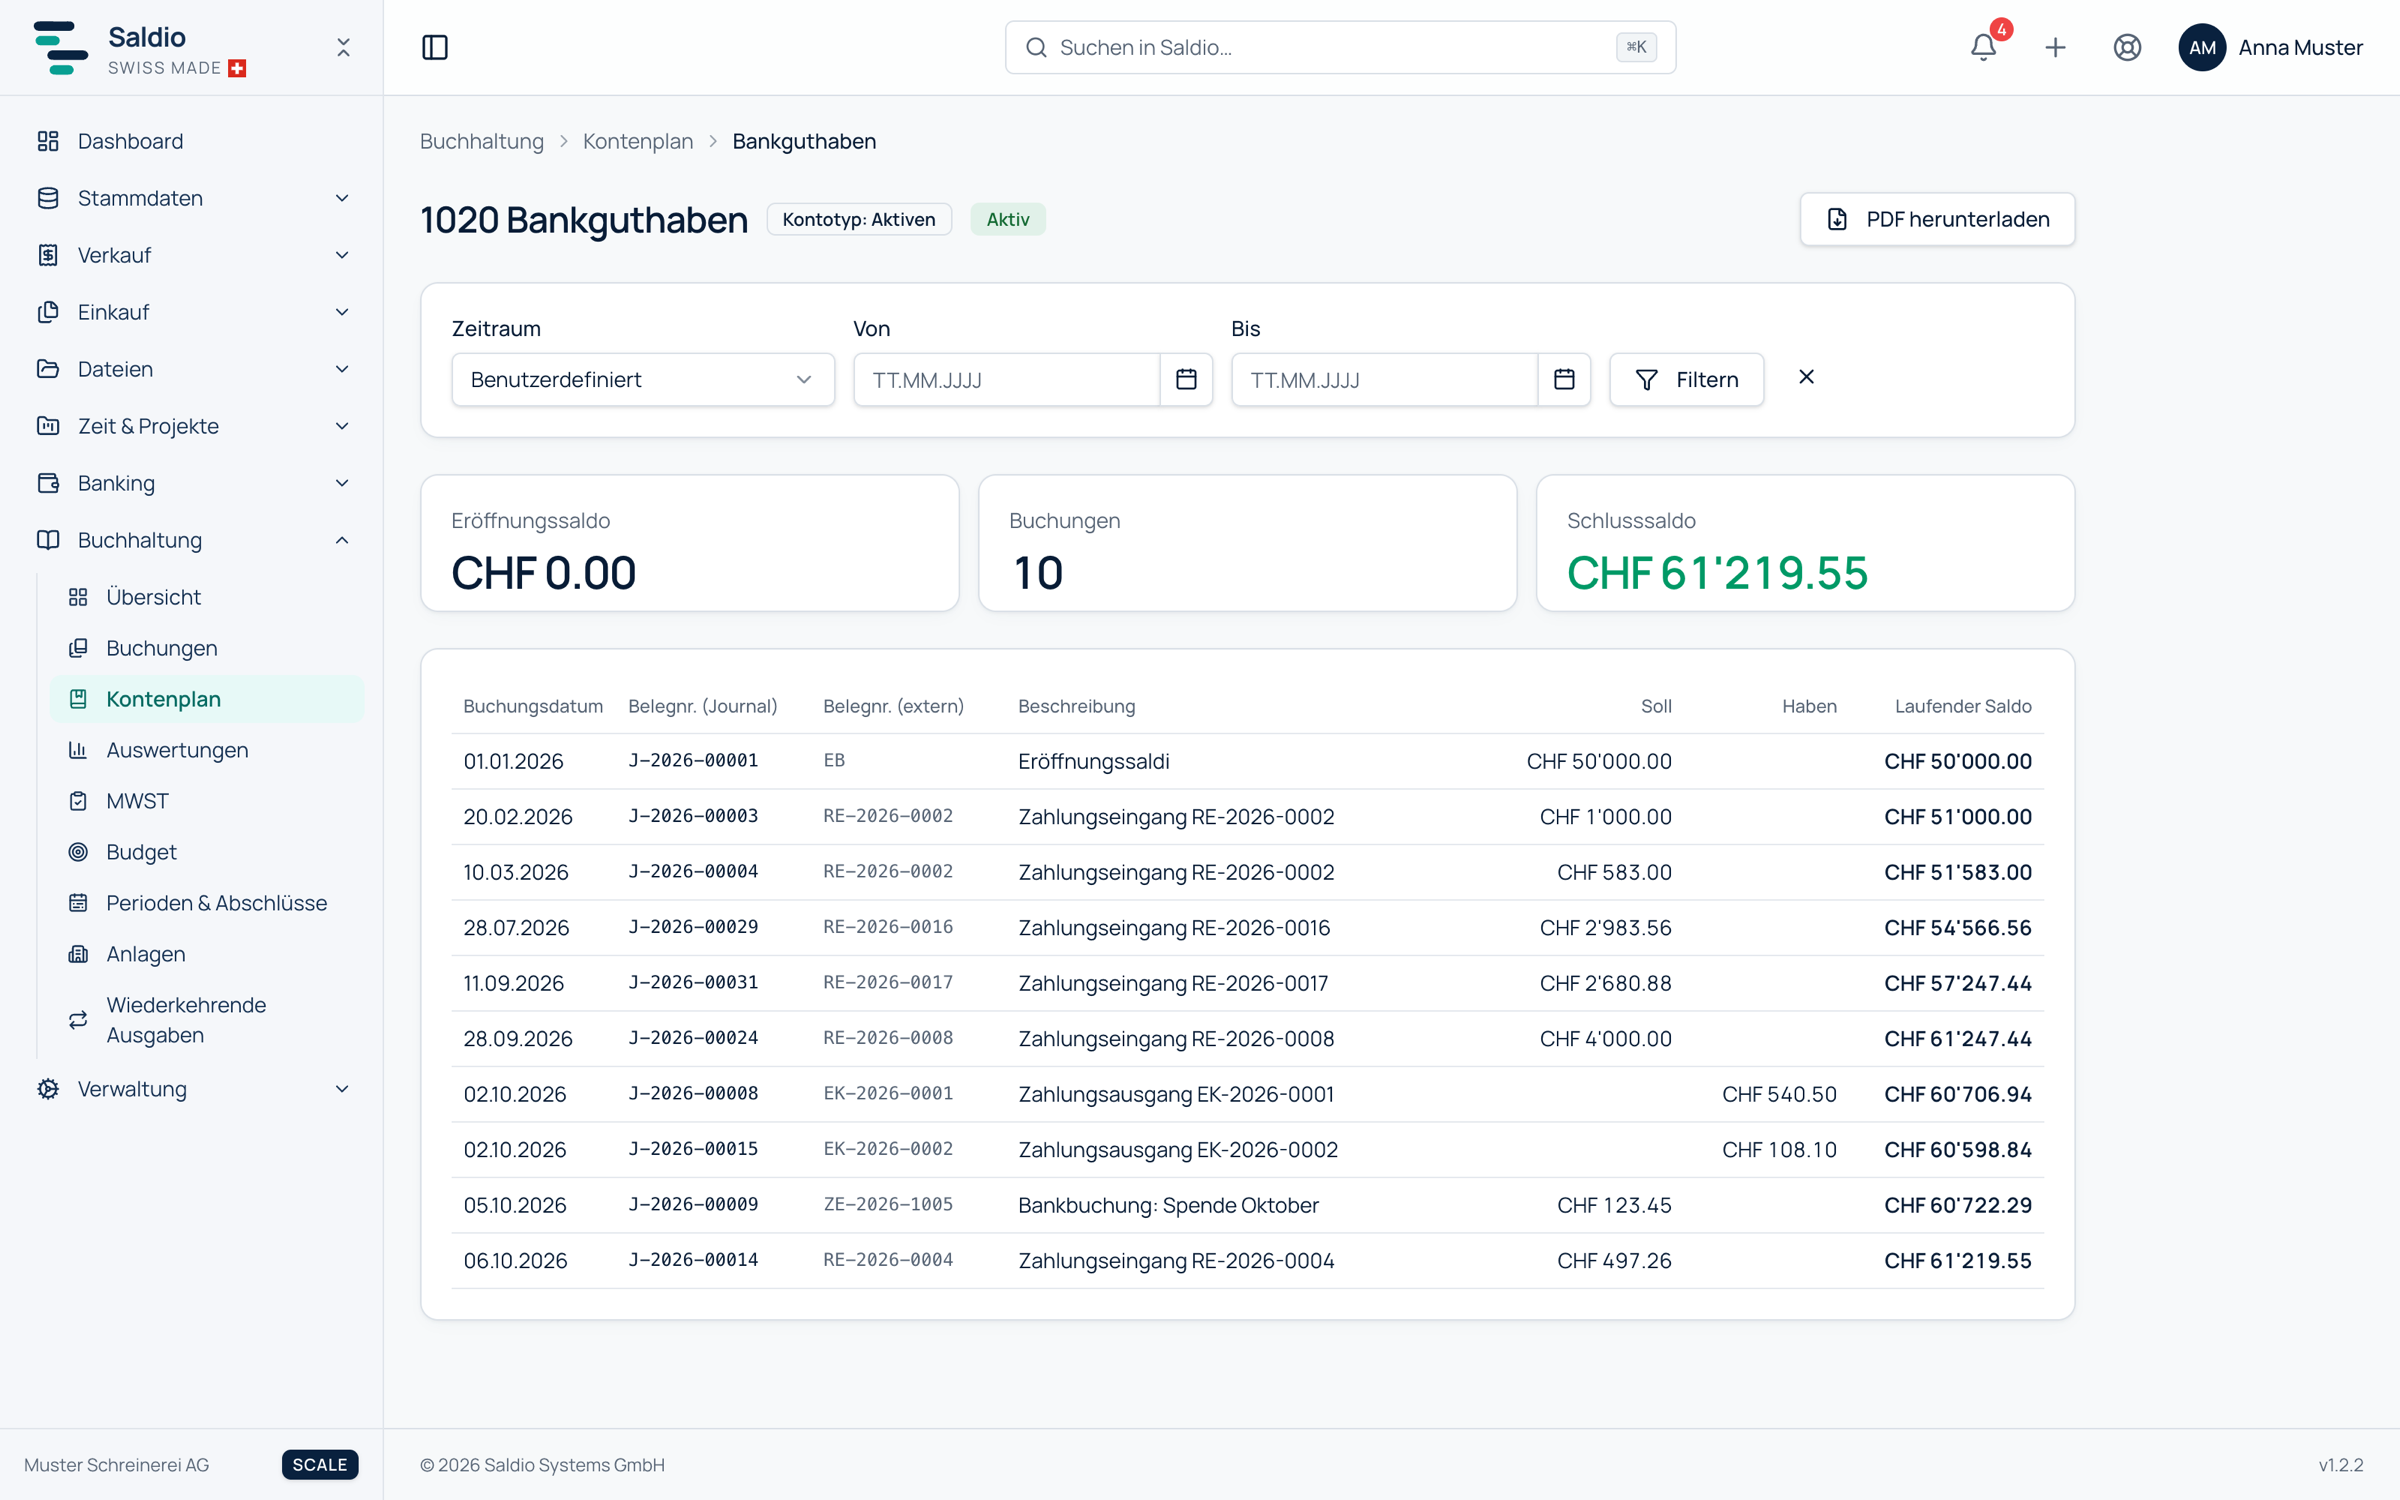This screenshot has width=2400, height=1500.
Task: Follow the Kontenplan breadcrumb link
Action: (638, 141)
